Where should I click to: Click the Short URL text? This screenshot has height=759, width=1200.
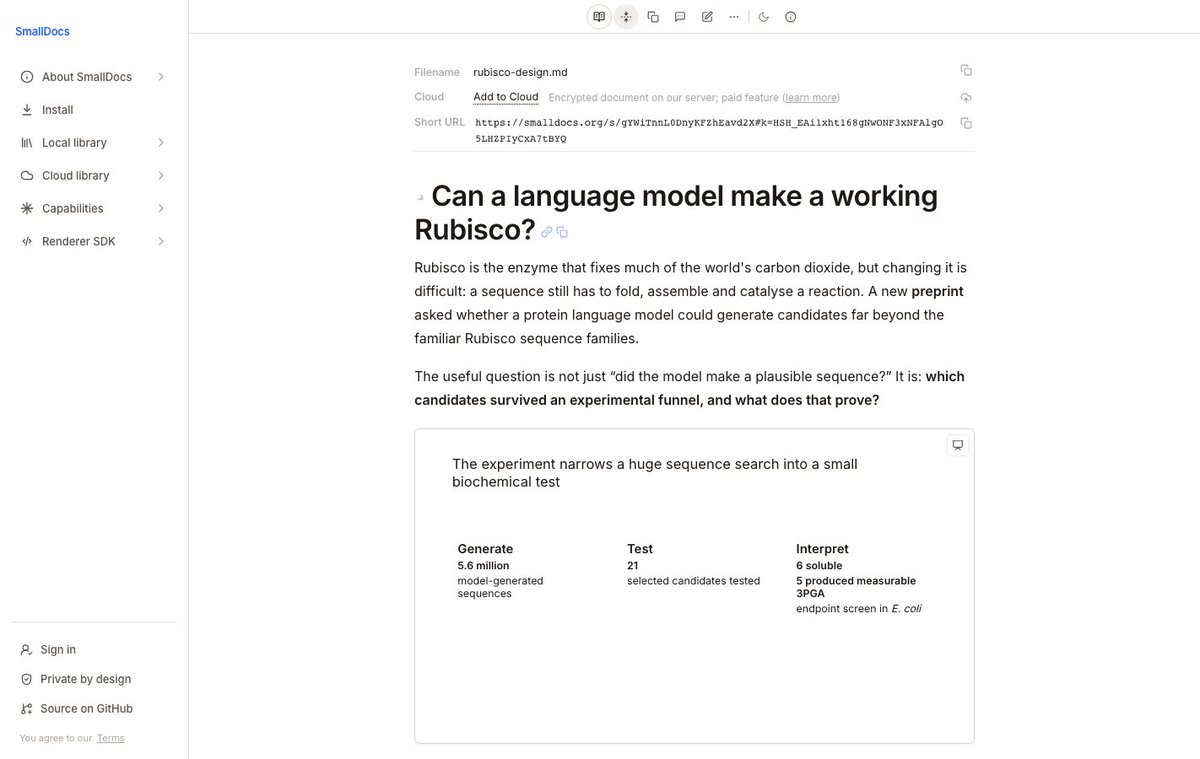click(x=709, y=131)
